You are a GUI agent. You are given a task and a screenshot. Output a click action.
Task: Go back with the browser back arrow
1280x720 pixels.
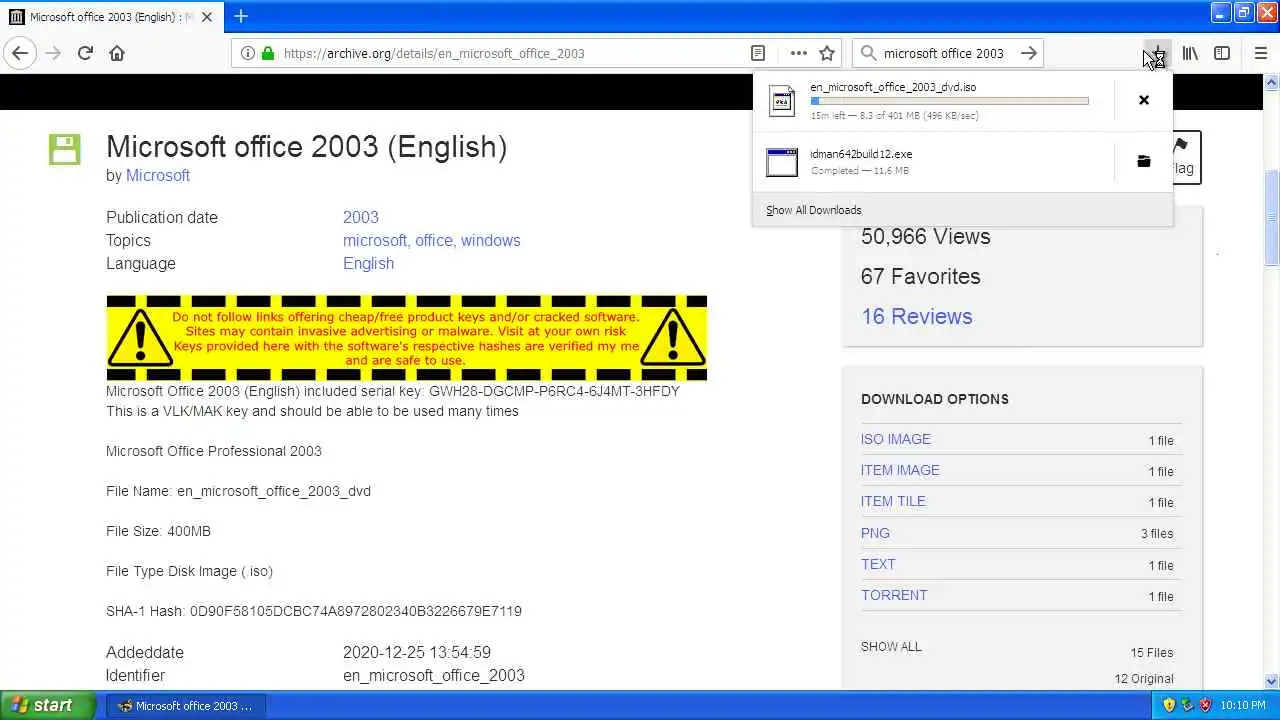click(20, 53)
